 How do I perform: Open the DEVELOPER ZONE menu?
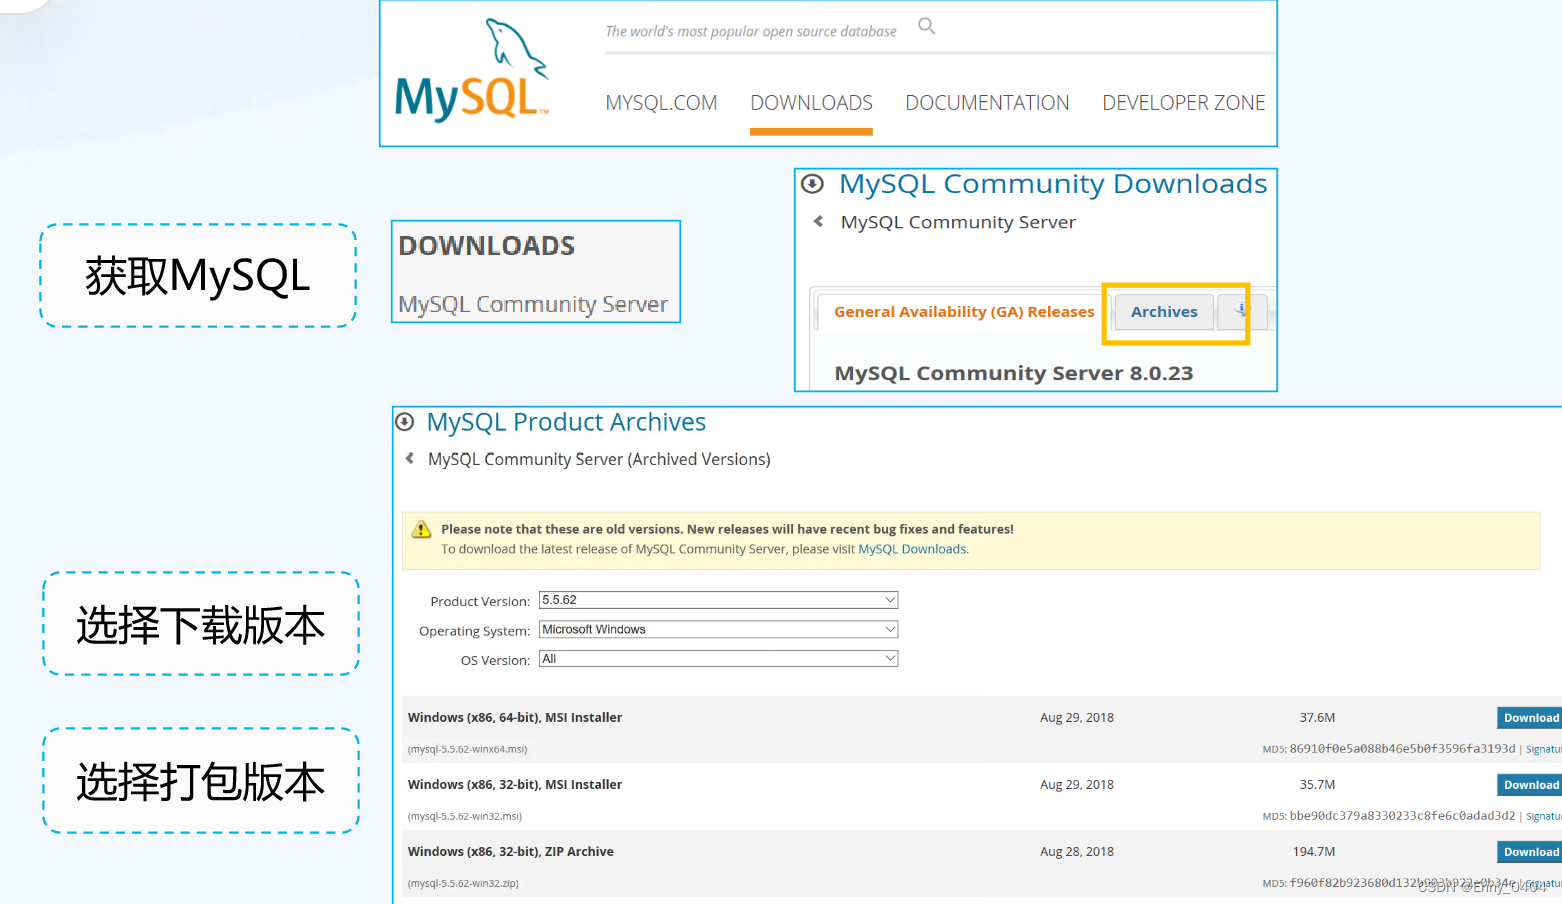[1183, 102]
